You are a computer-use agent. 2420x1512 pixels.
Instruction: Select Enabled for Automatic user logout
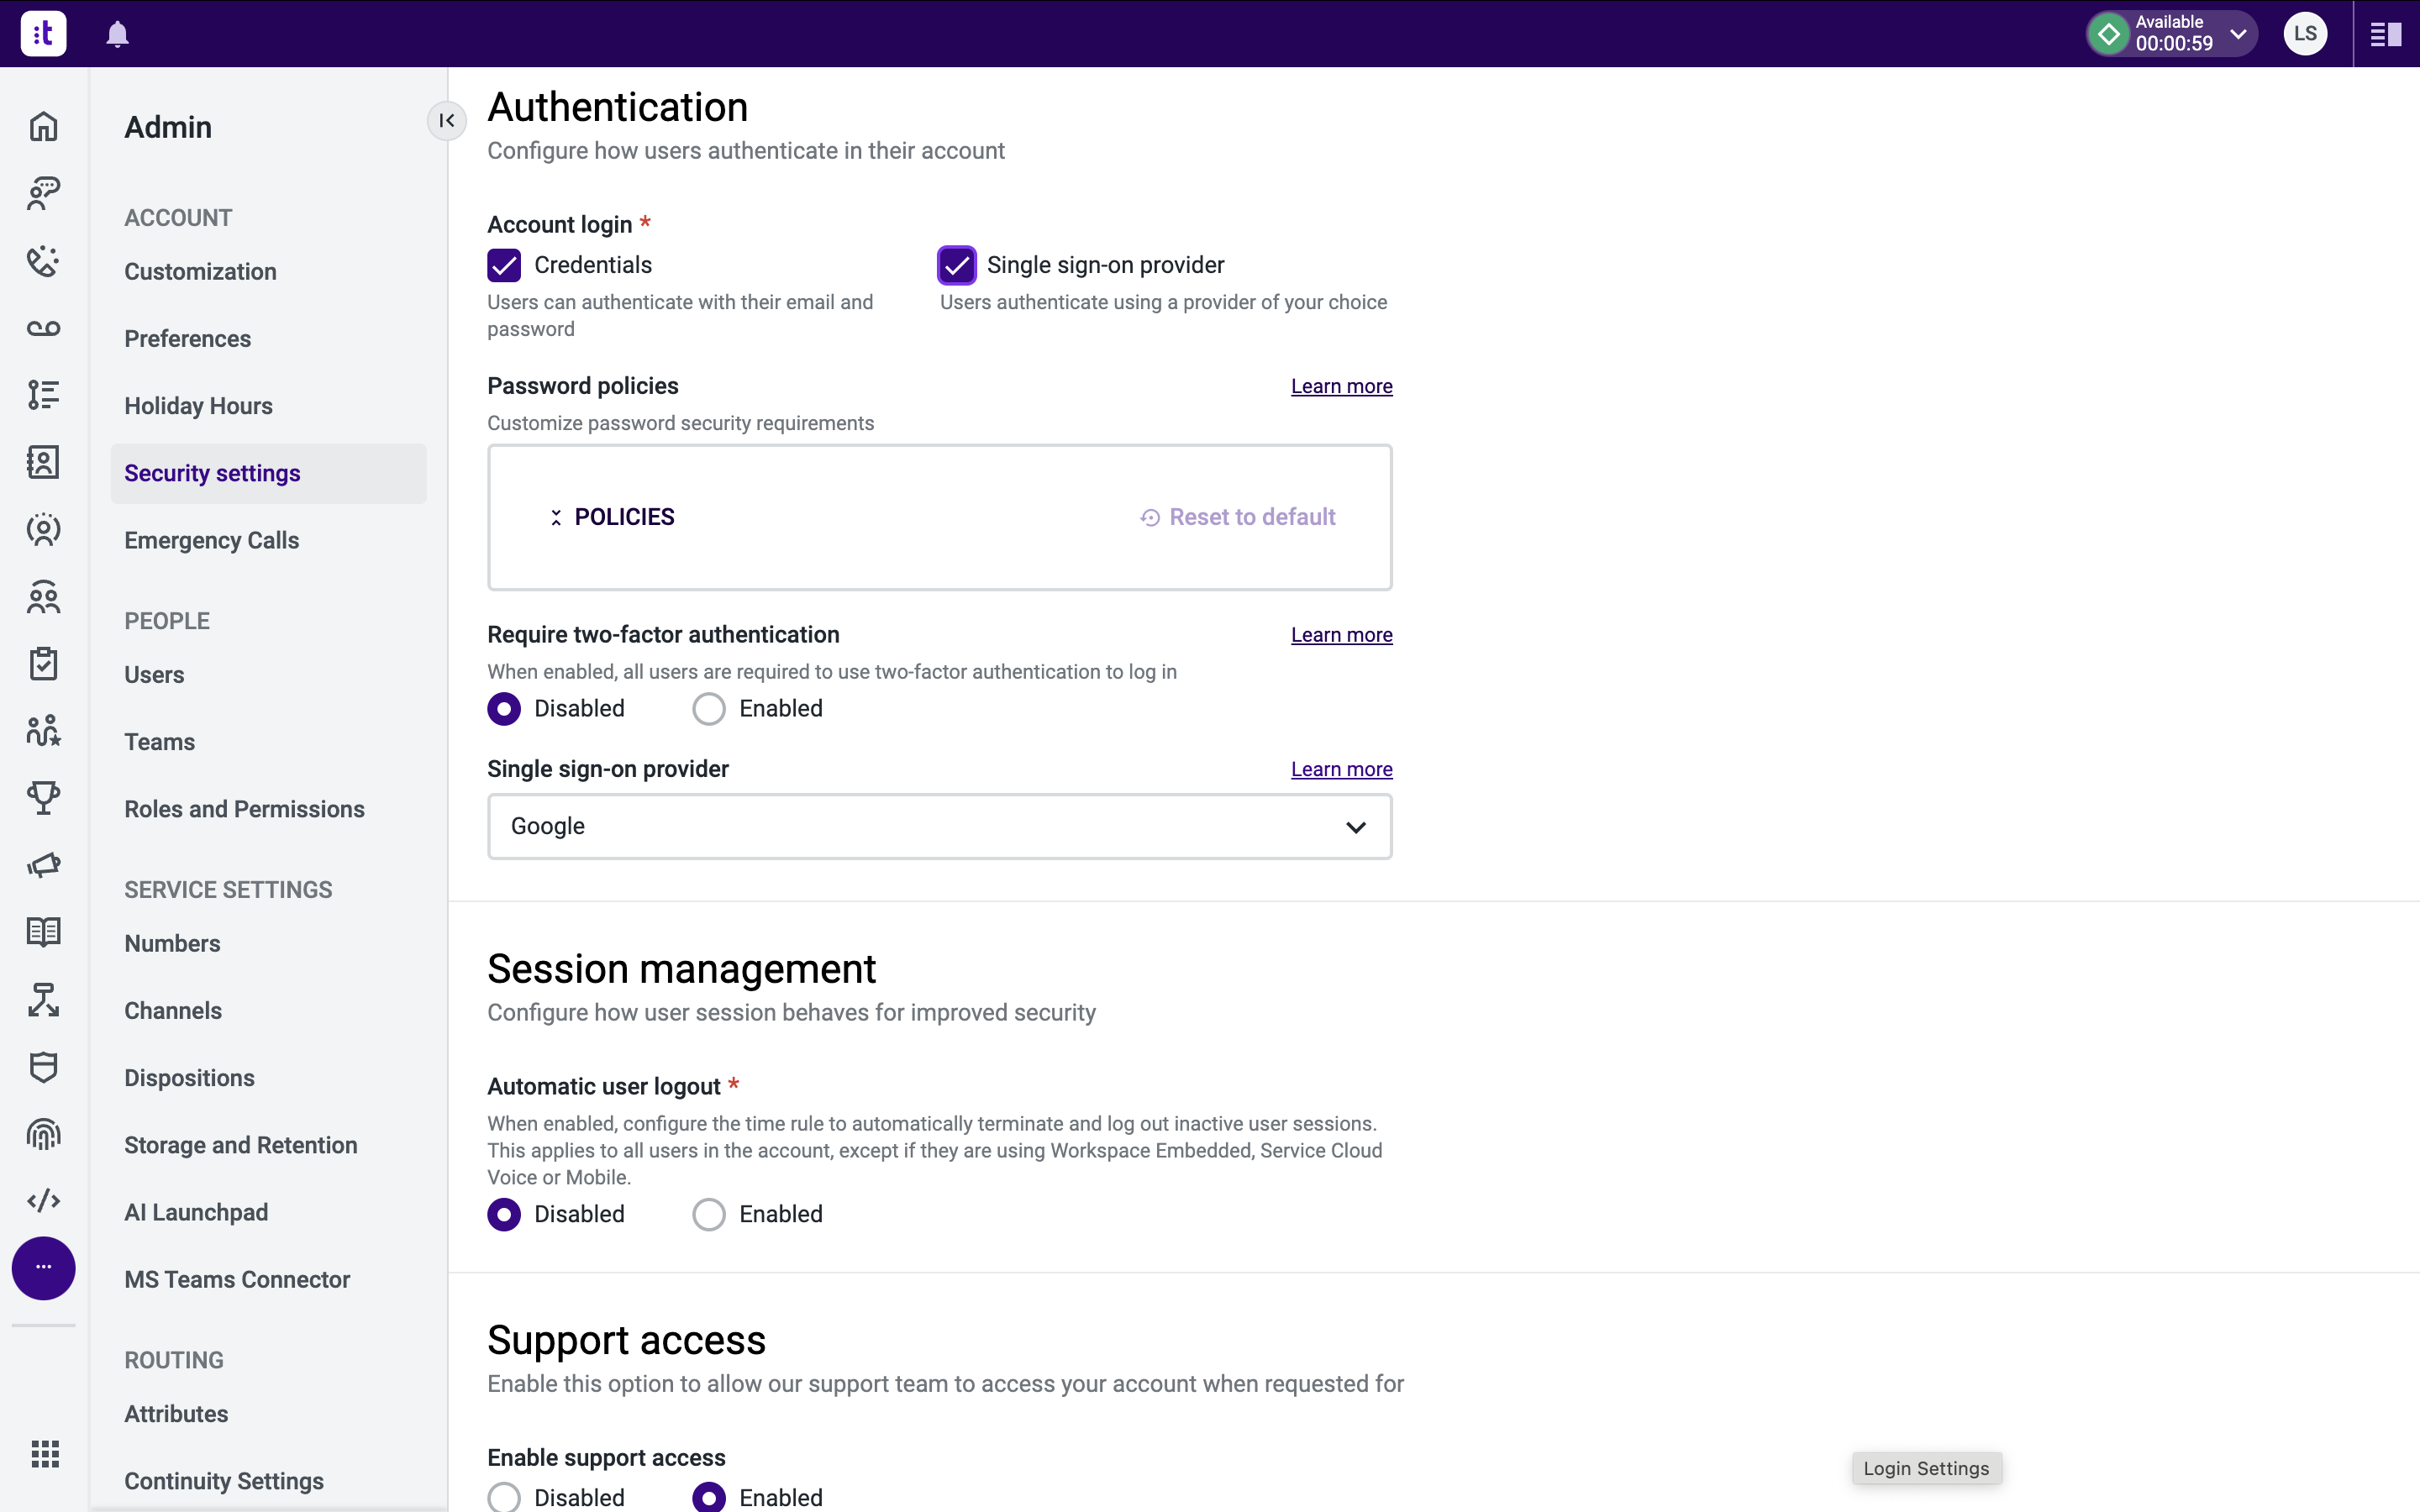(709, 1214)
